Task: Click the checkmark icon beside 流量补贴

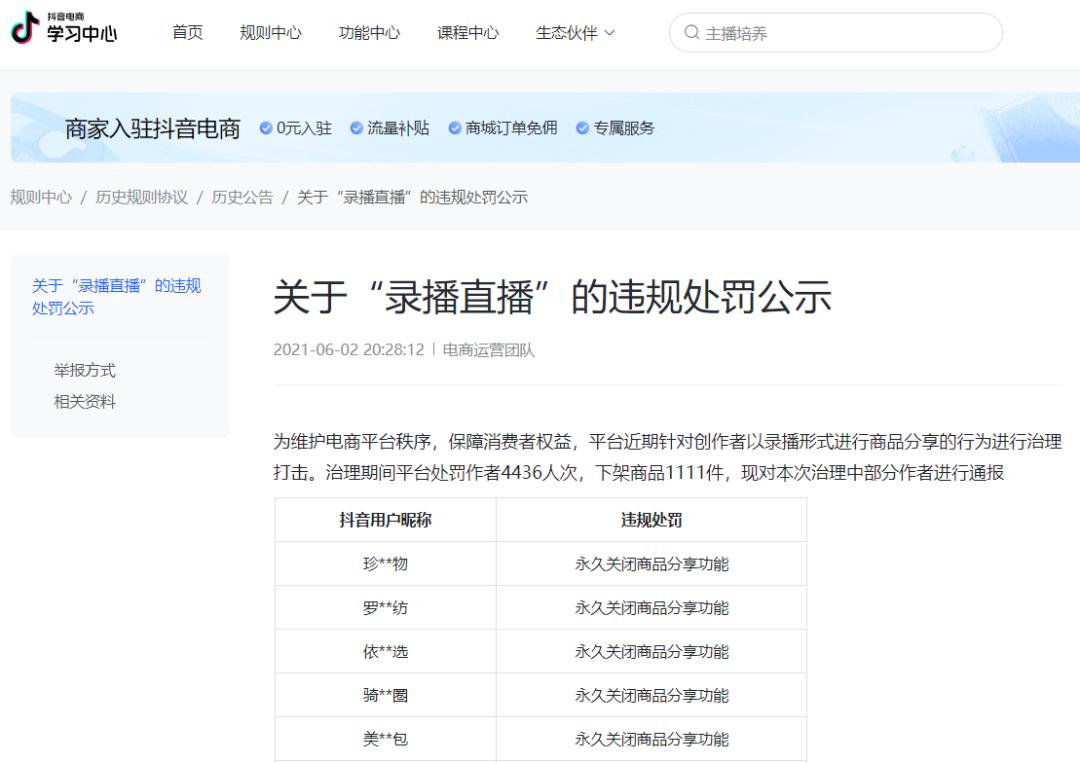Action: pos(355,128)
